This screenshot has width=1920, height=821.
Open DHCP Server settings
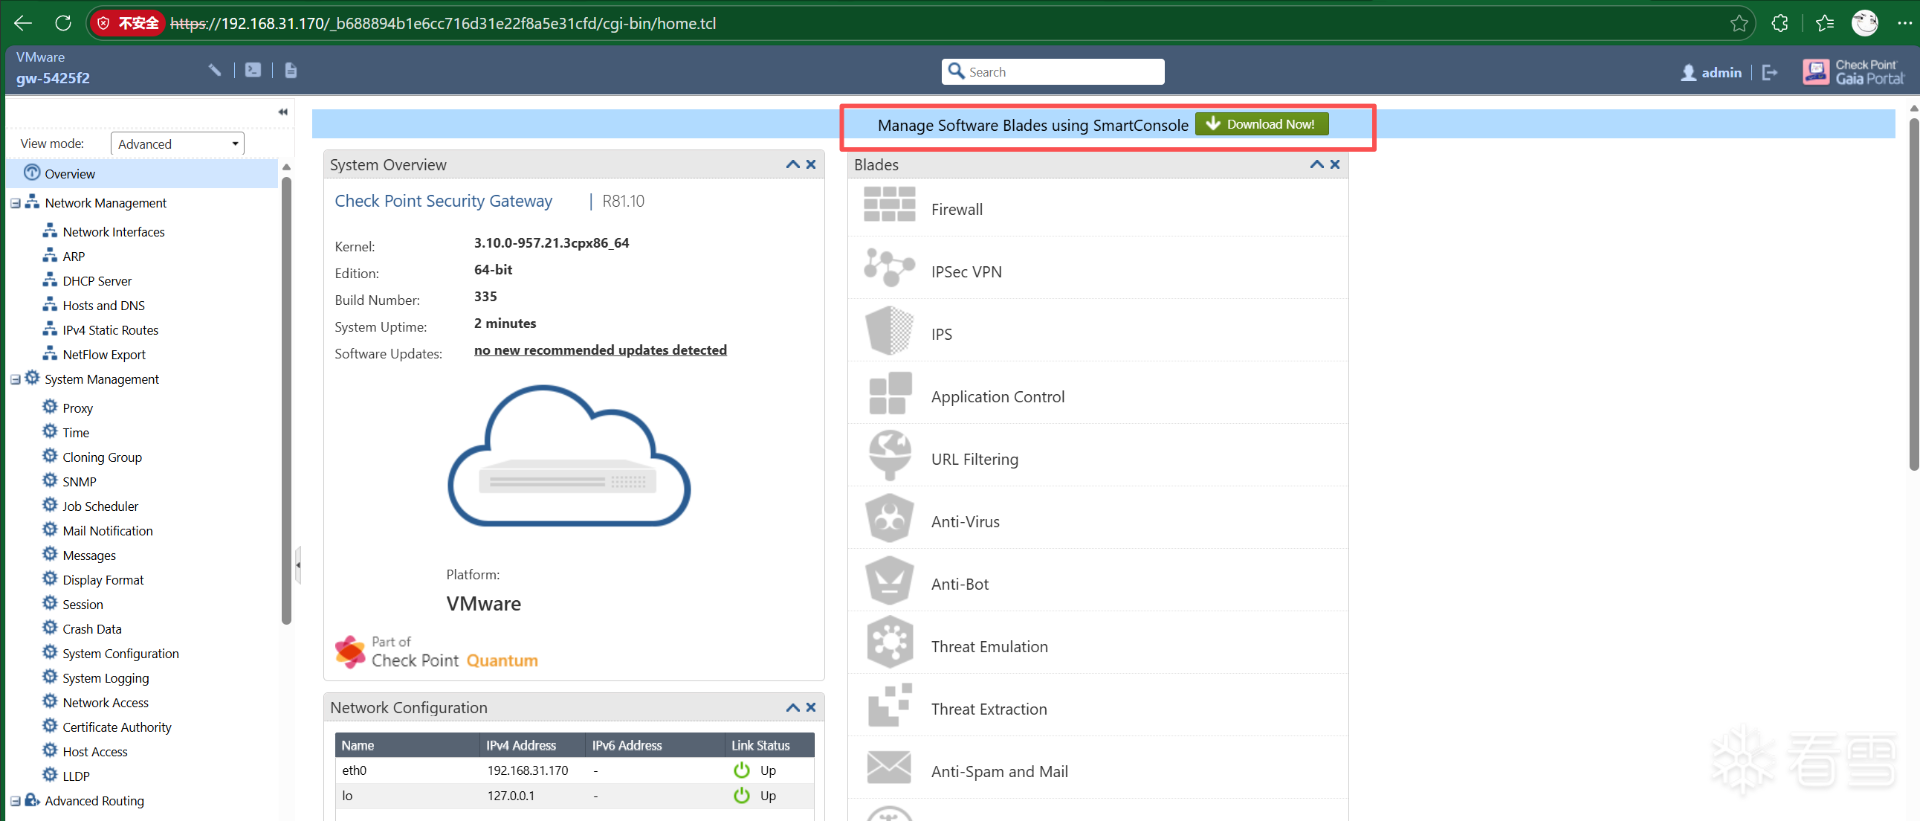tap(97, 281)
